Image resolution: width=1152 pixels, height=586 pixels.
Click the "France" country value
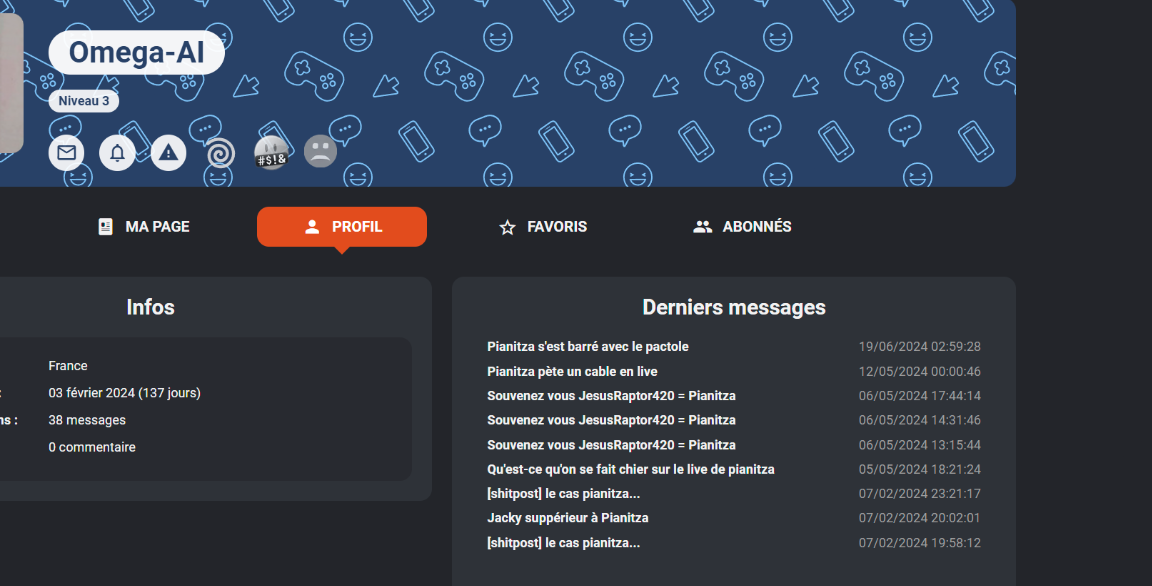point(68,366)
